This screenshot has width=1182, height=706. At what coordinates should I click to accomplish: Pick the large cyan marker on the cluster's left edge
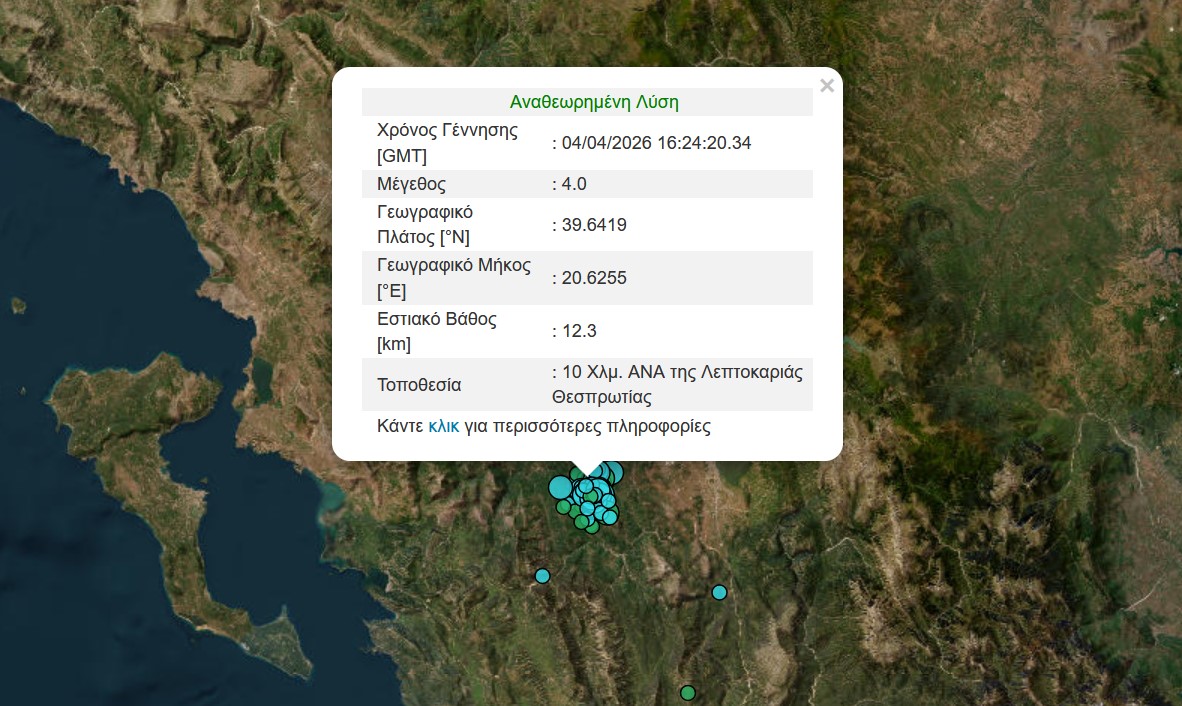560,487
